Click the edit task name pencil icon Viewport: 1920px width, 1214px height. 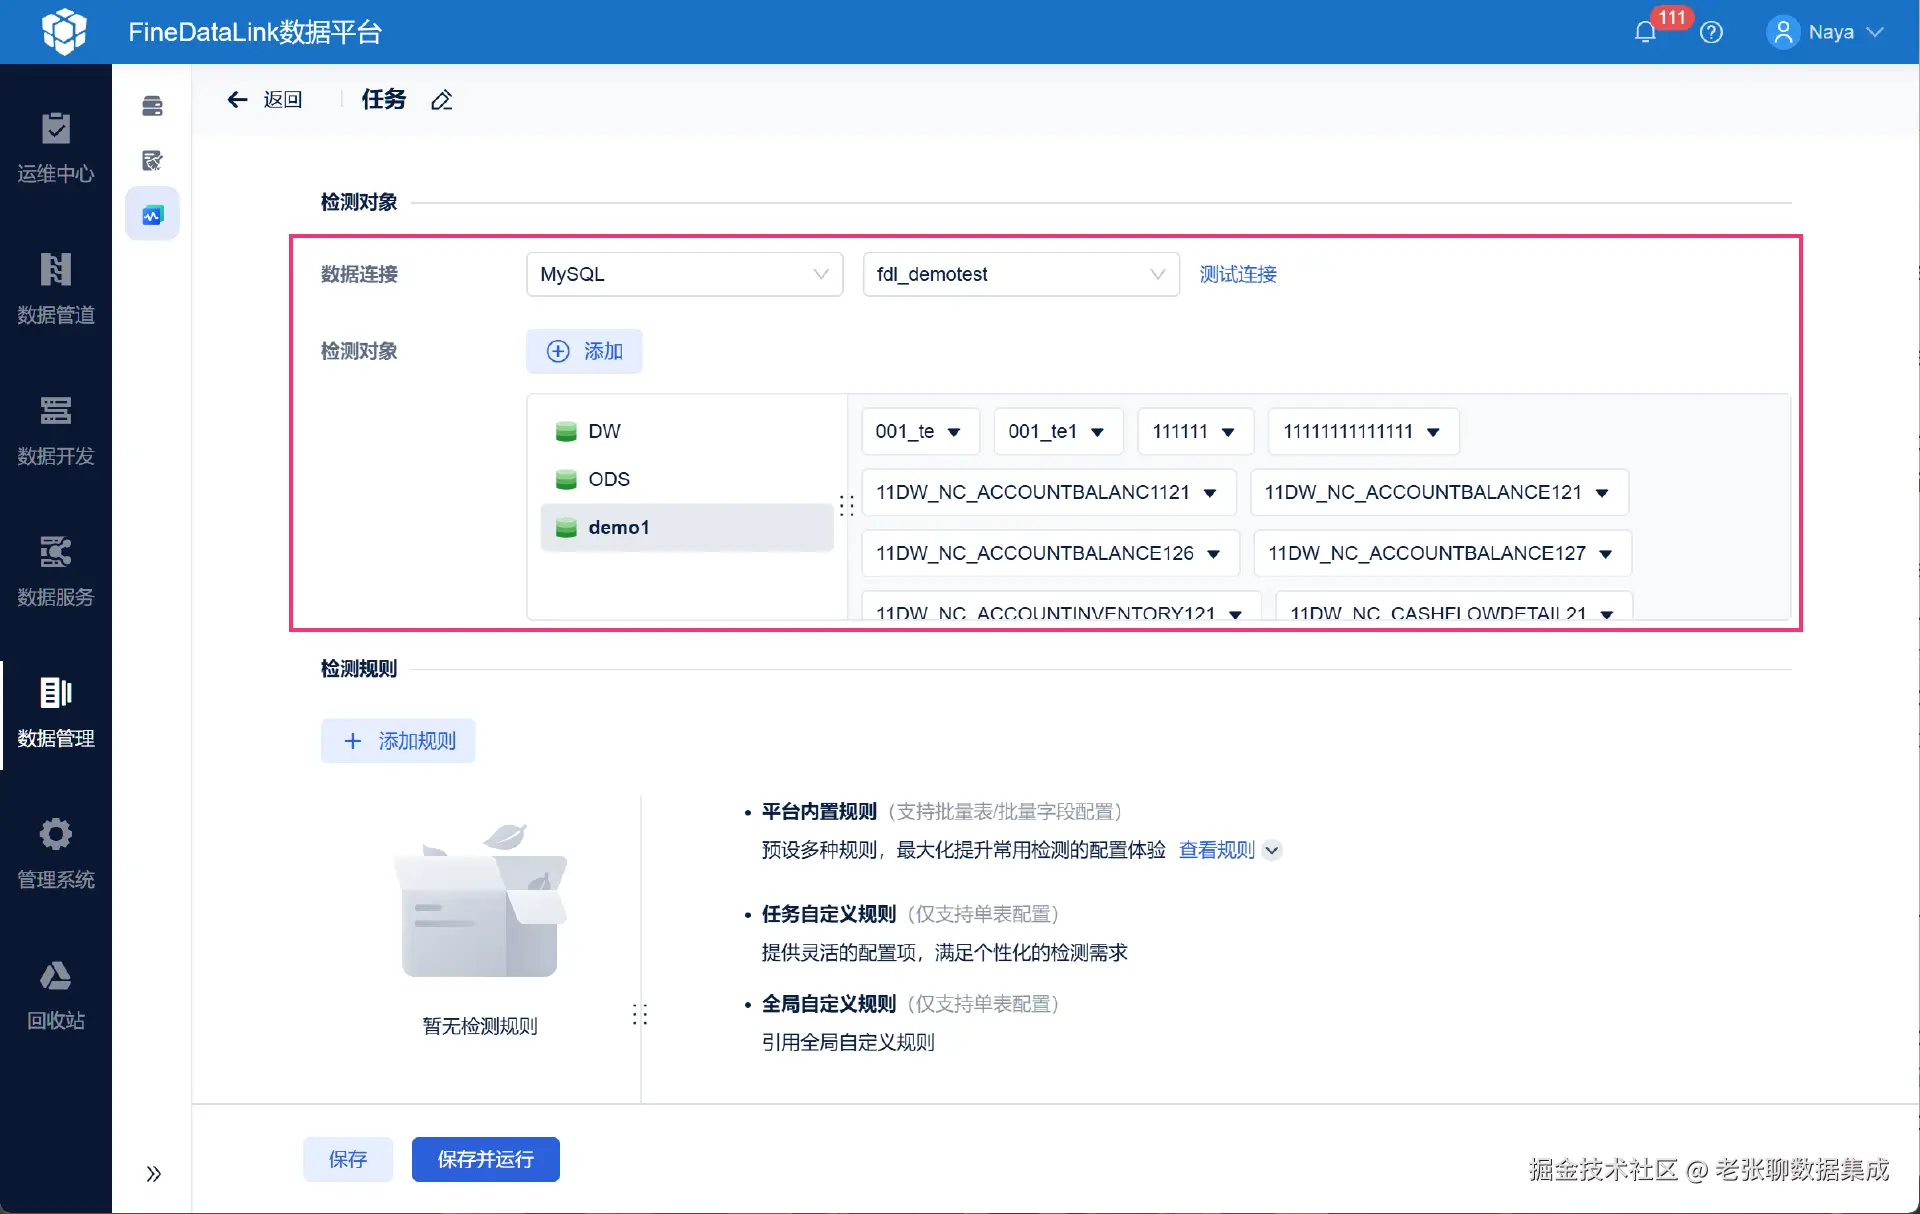(x=441, y=100)
